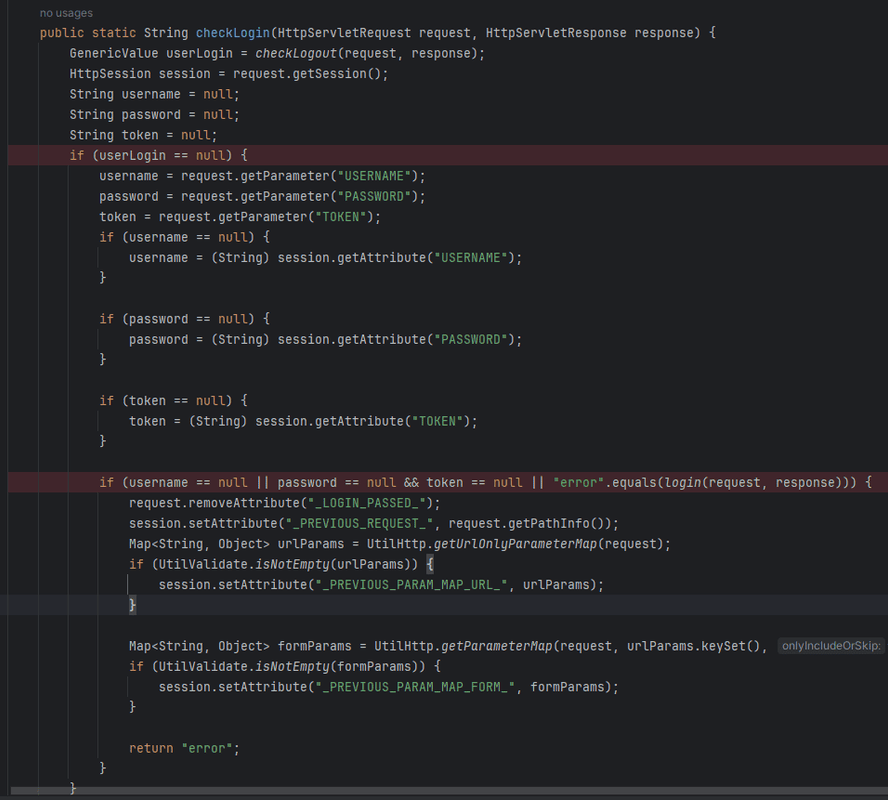The width and height of the screenshot is (888, 800).
Task: Click the onlyIncludeOrSkip parameter hint
Action: pyautogui.click(x=831, y=646)
